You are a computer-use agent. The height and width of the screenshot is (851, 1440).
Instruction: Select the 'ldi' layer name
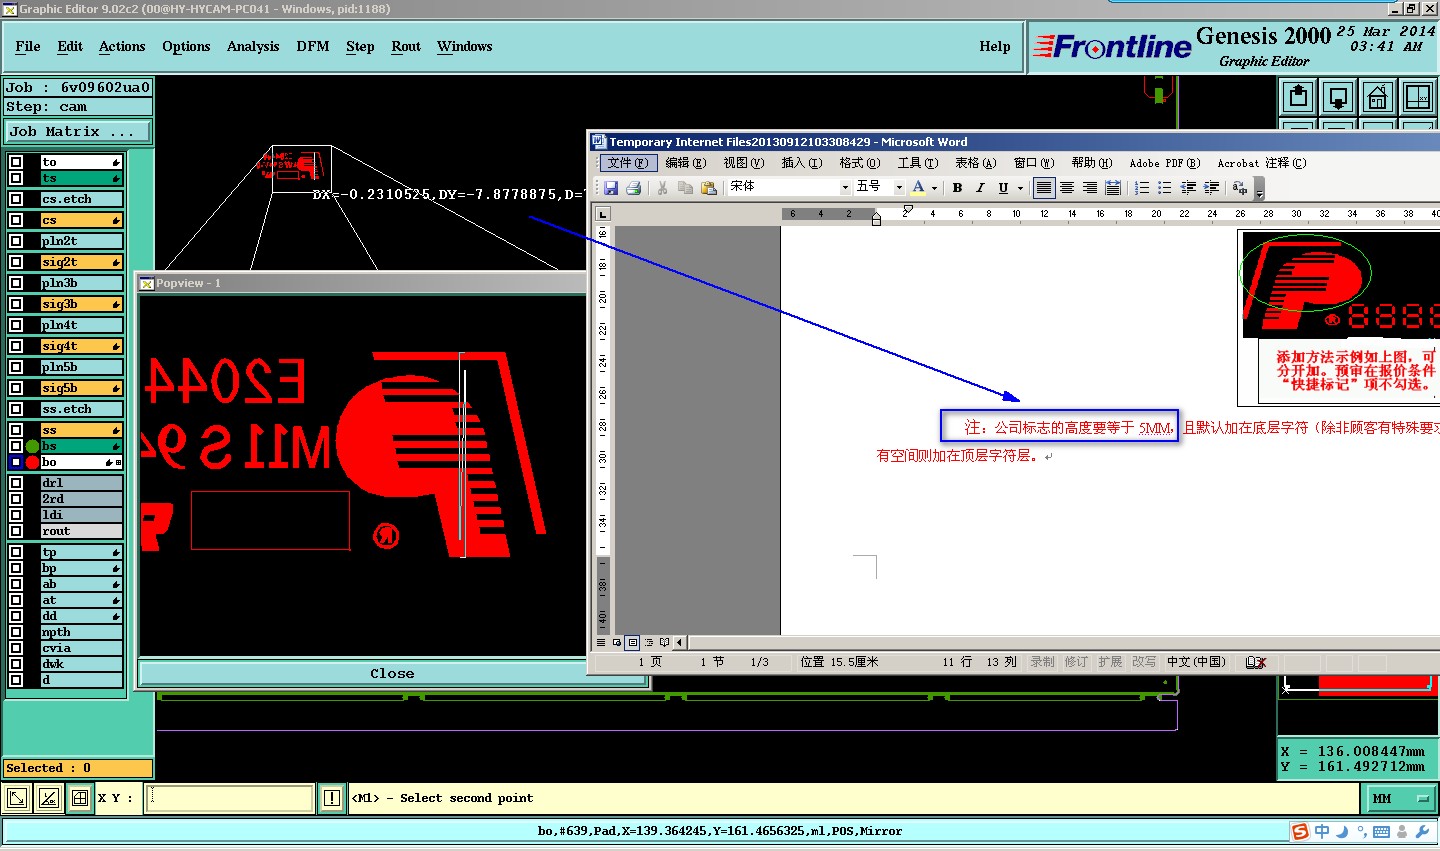click(81, 515)
